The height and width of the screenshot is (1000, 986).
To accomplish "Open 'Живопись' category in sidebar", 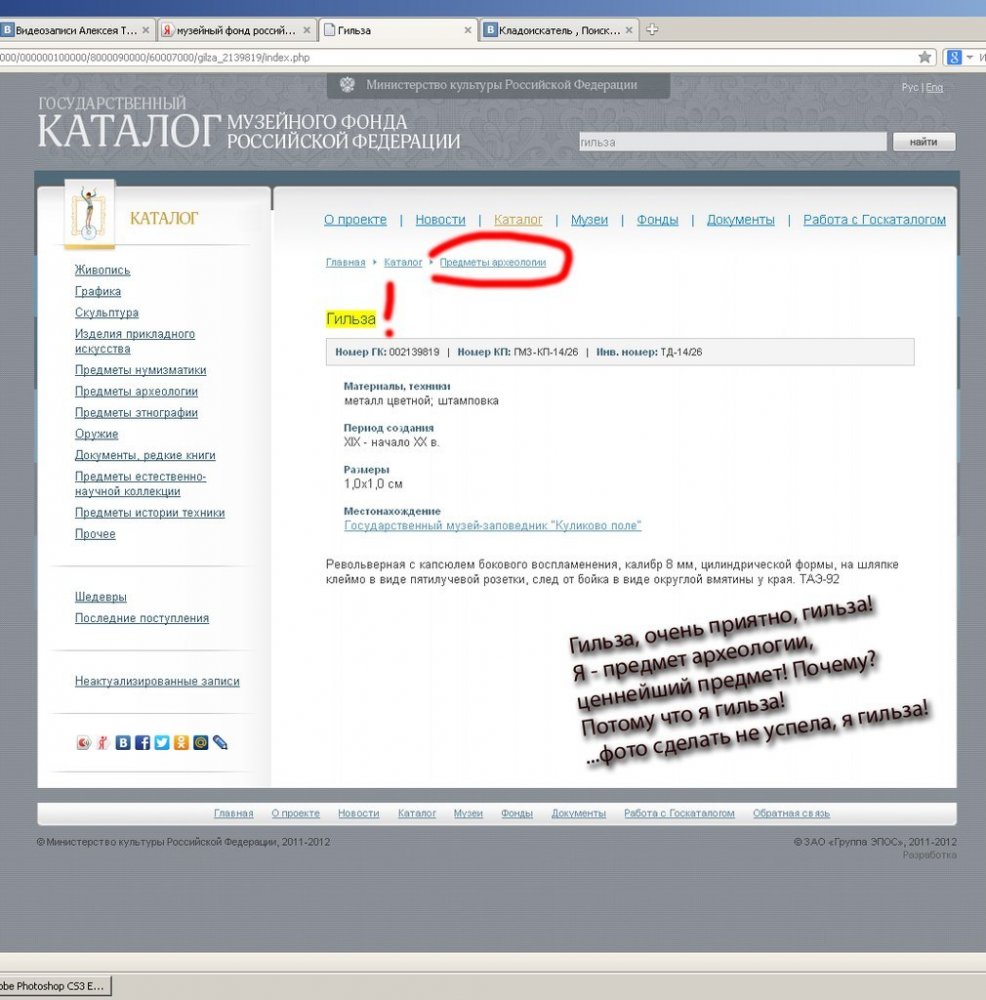I will coord(102,270).
